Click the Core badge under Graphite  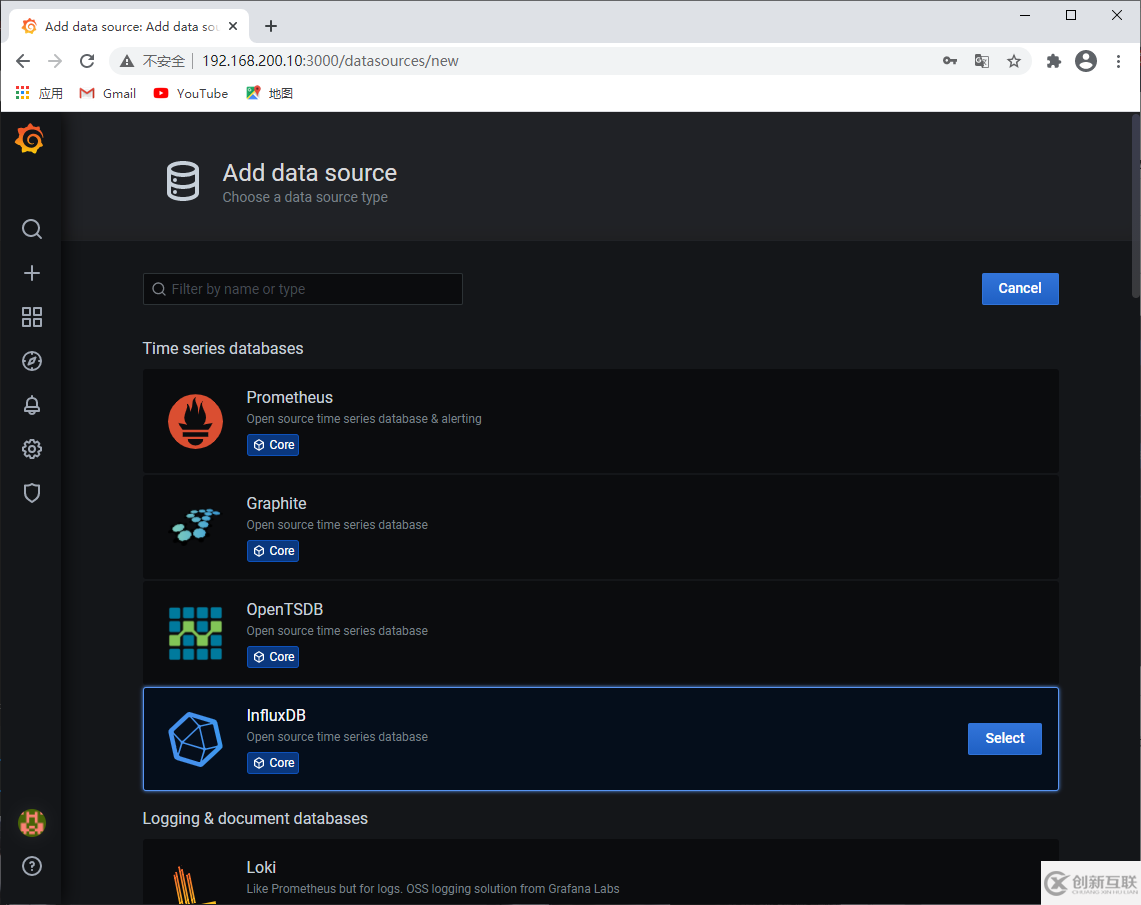pos(273,551)
